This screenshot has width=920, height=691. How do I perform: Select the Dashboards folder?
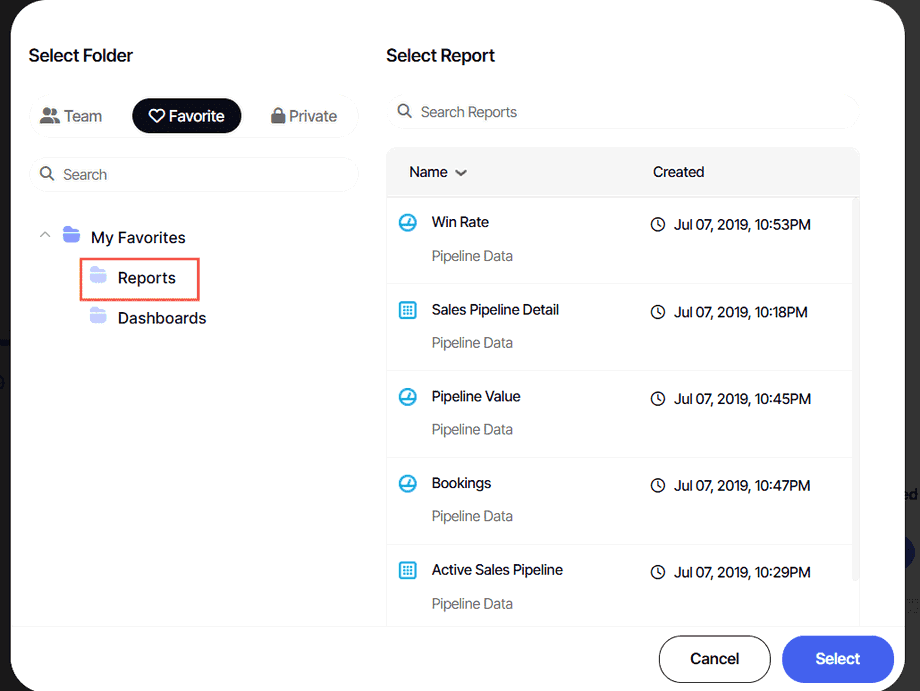point(161,317)
